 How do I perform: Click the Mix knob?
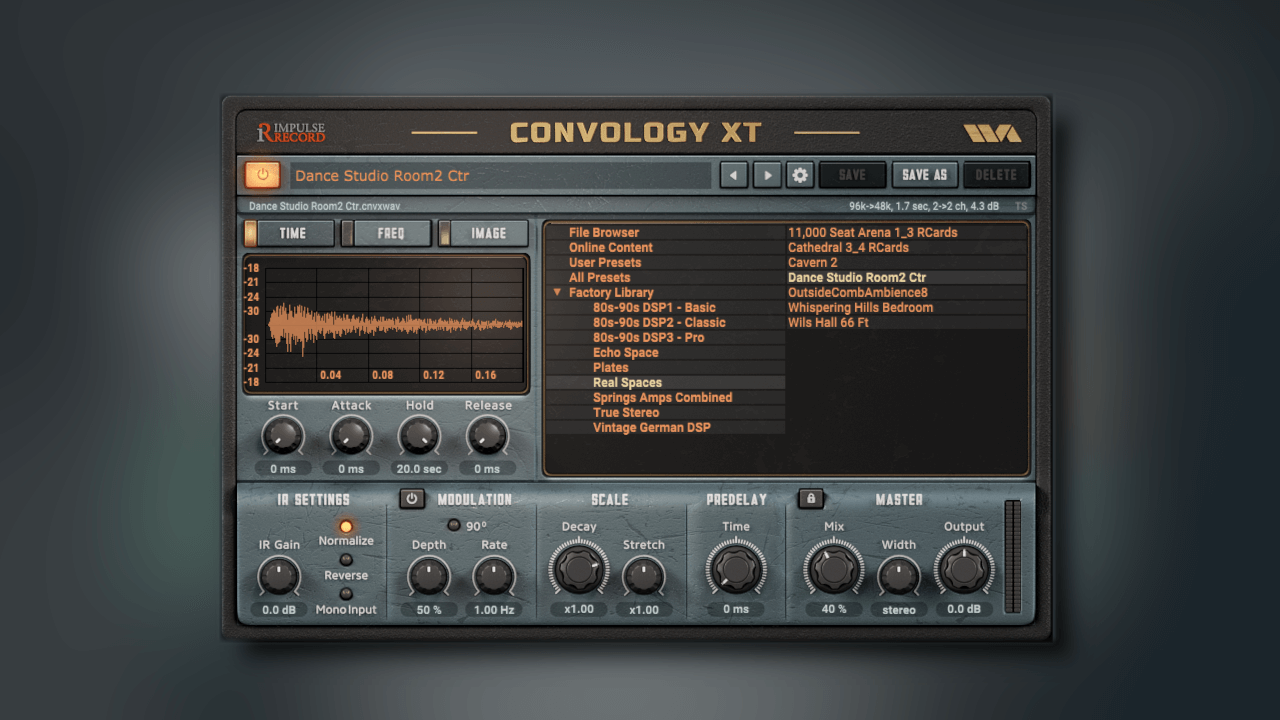pyautogui.click(x=833, y=570)
